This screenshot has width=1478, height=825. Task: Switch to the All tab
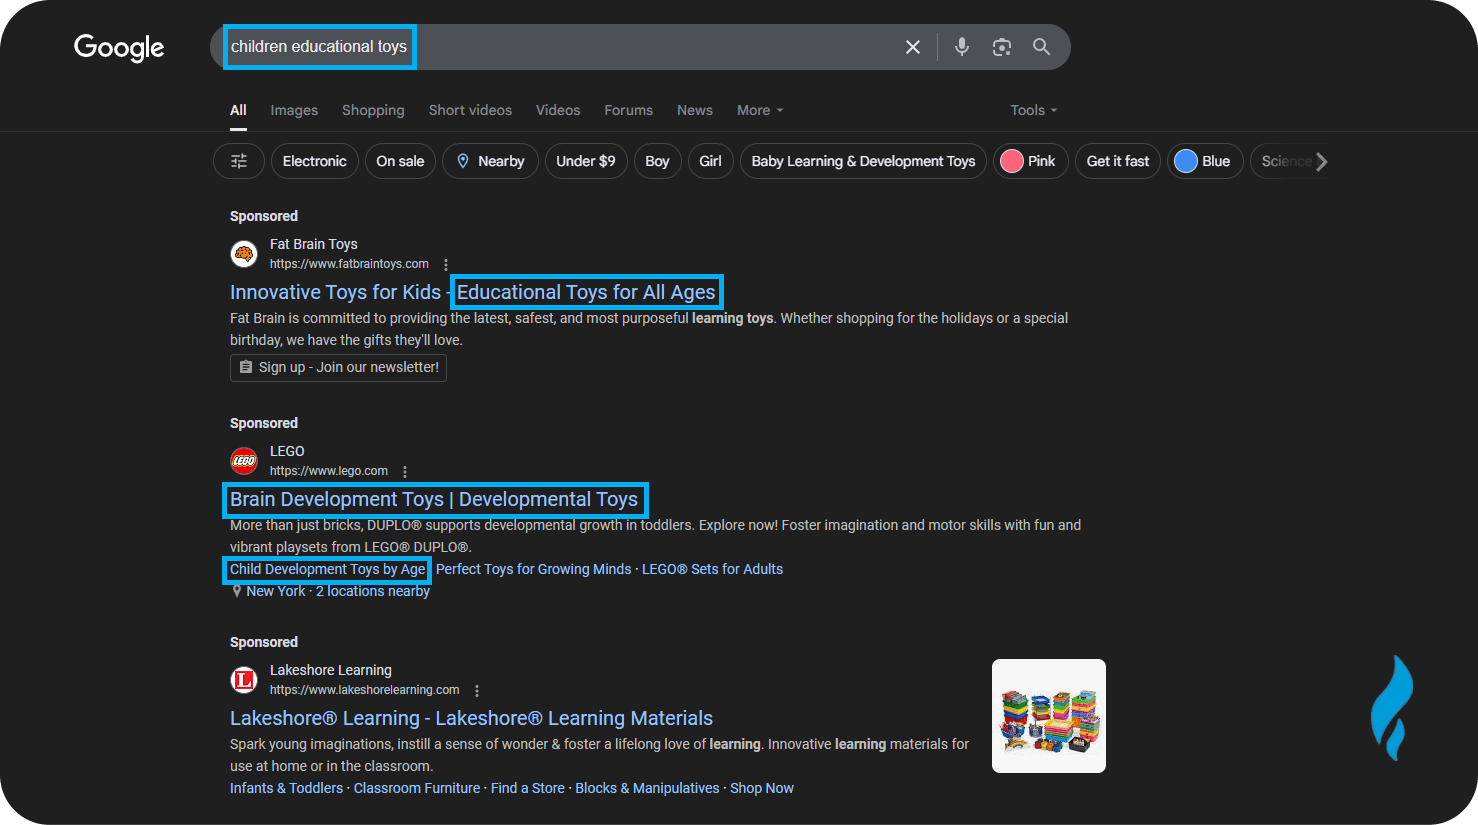[238, 110]
